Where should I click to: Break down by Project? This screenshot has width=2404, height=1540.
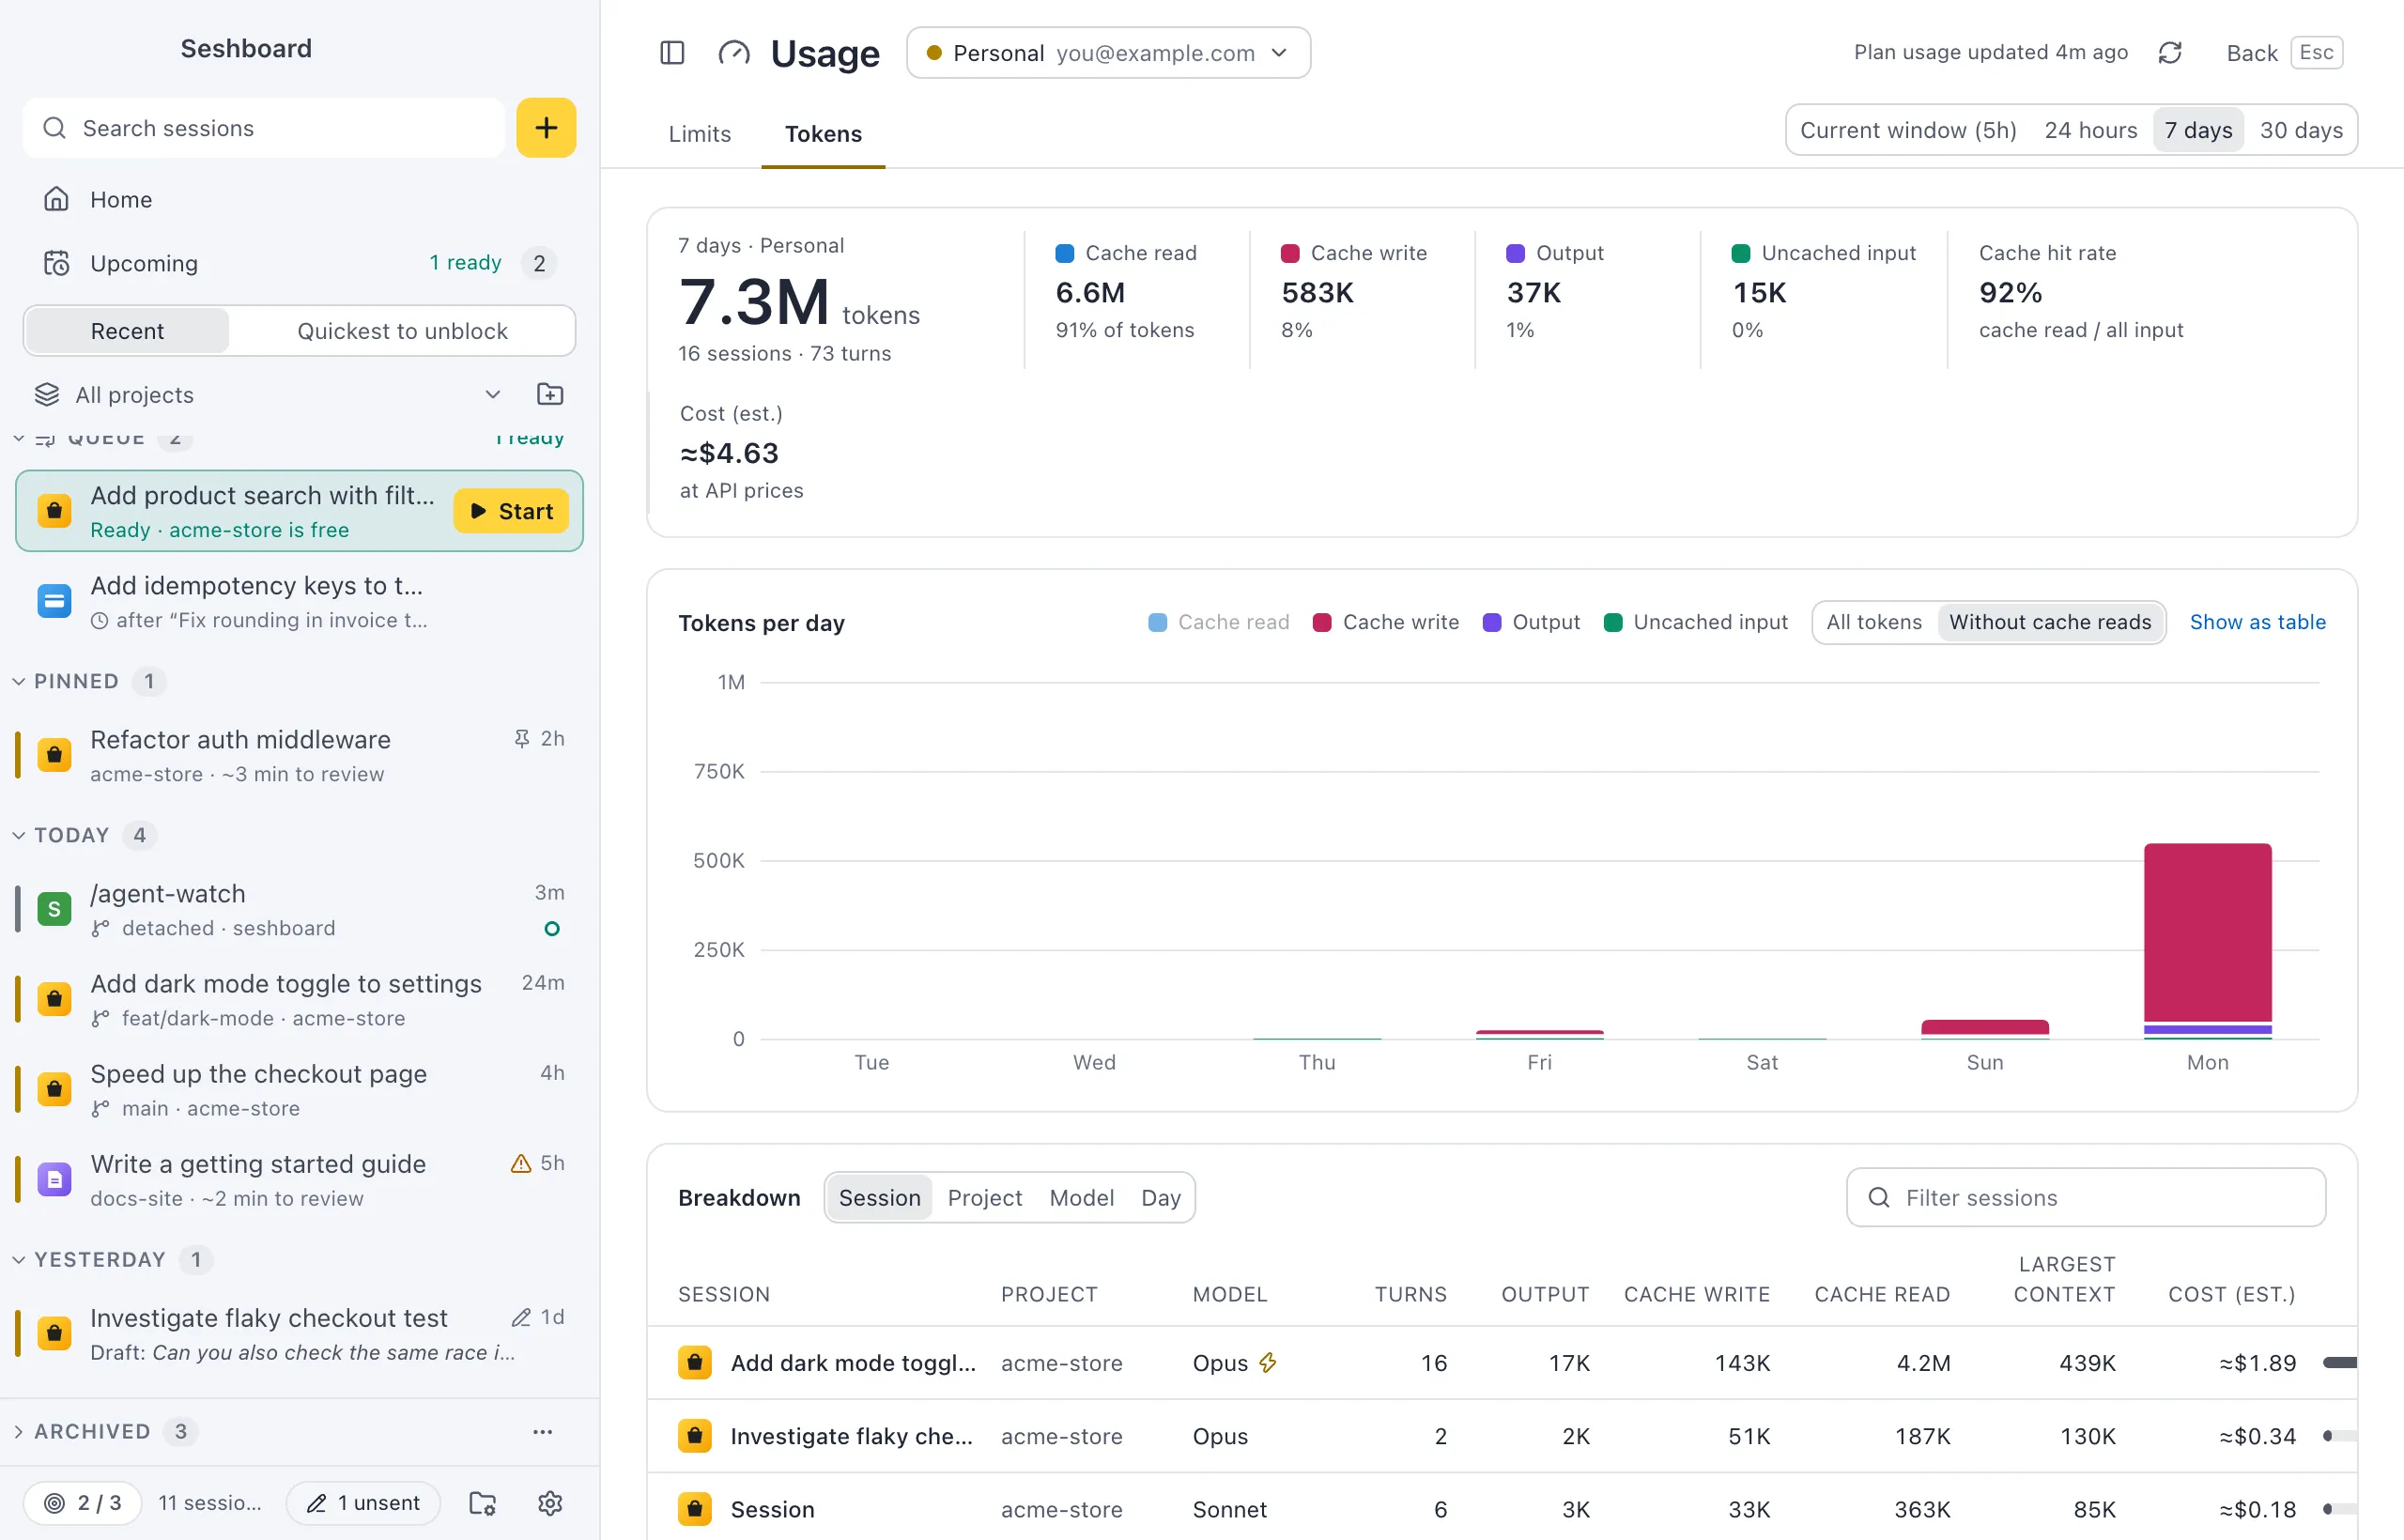coord(984,1198)
